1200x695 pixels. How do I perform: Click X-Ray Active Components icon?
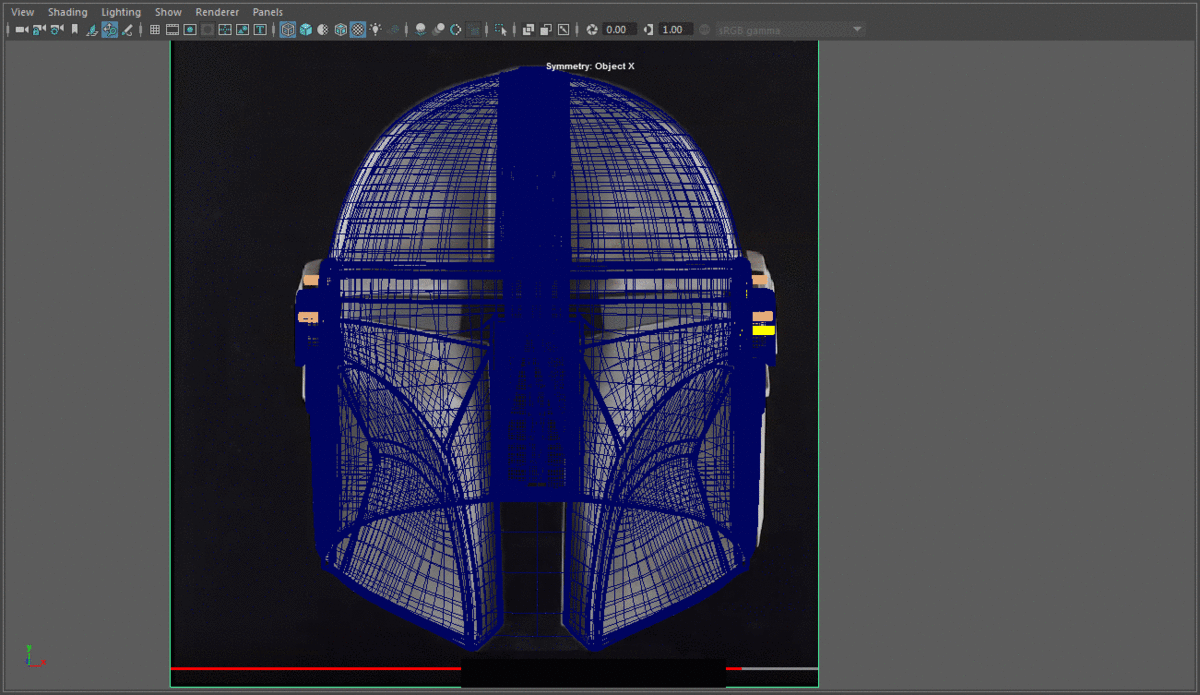click(546, 30)
